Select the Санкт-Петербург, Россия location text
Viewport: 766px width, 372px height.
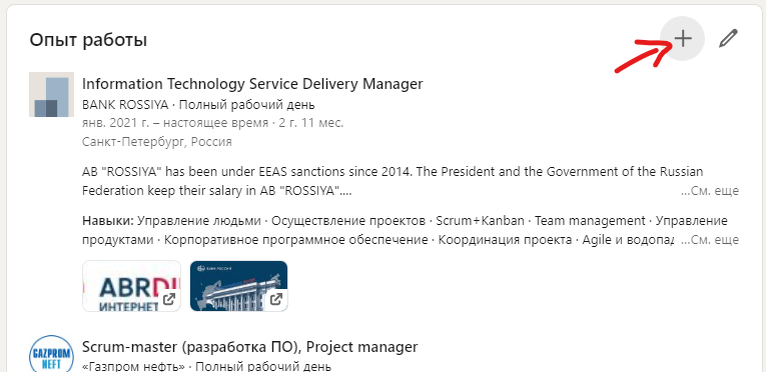pos(157,142)
